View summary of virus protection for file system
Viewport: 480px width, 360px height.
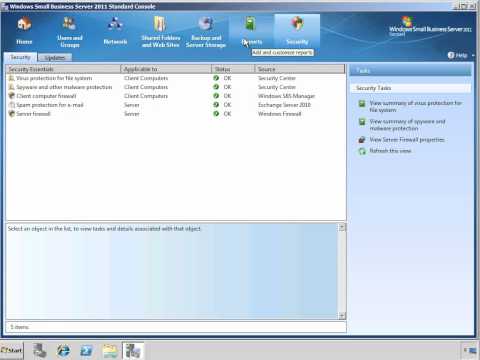tap(415, 106)
